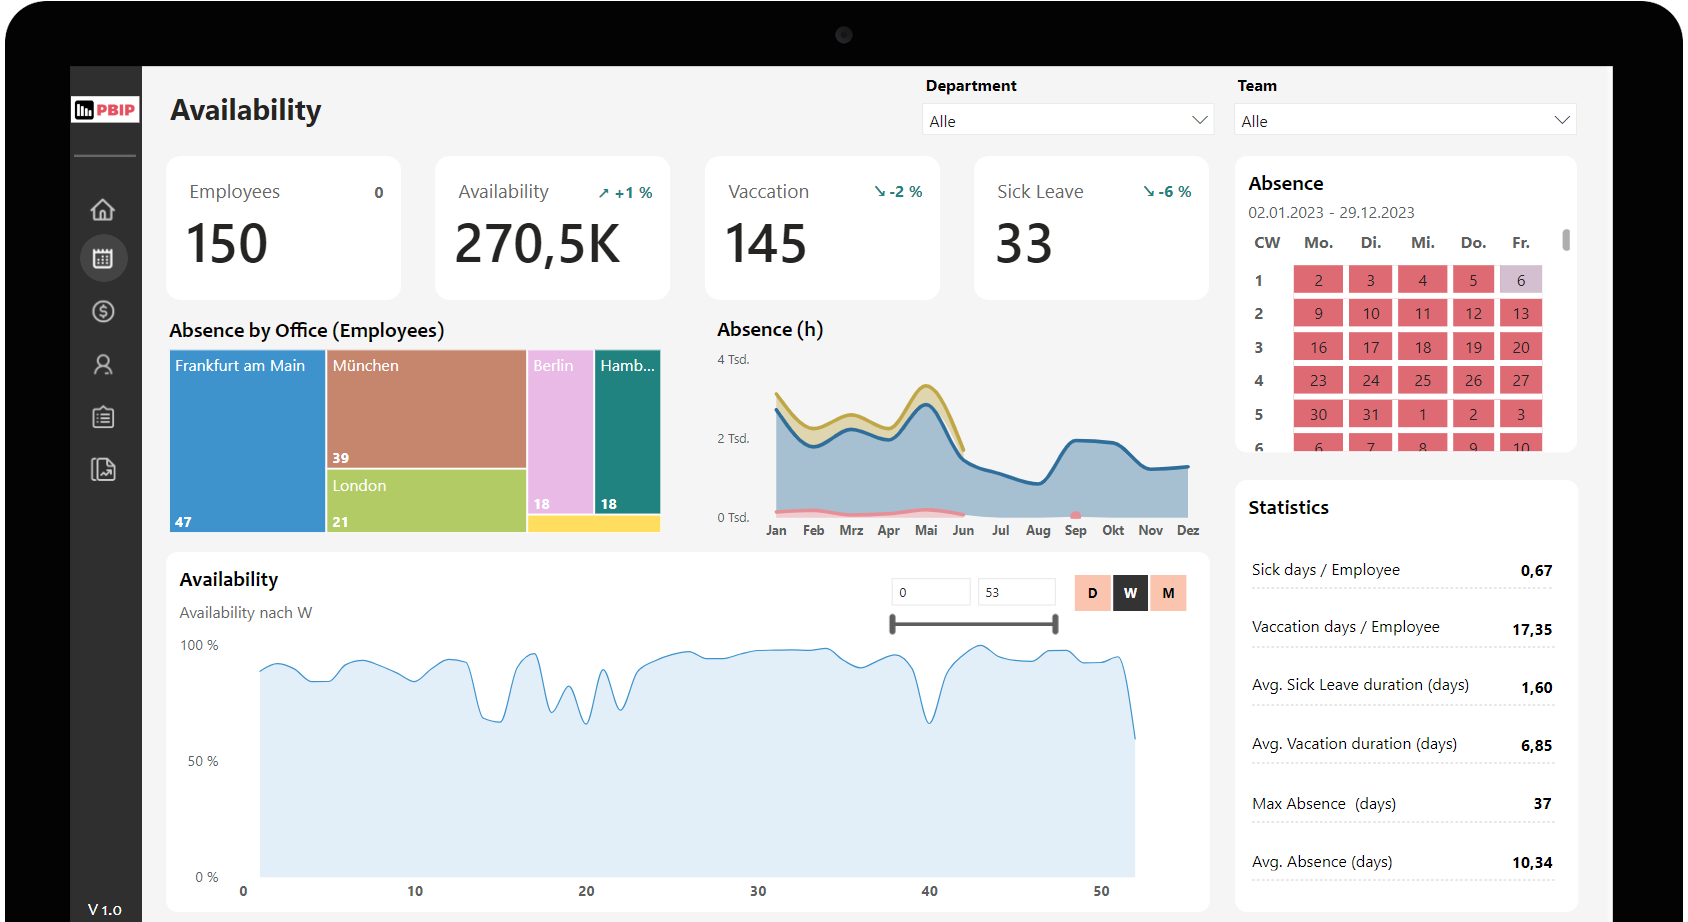
Task: Keep weekly view by clicking W
Action: point(1130,592)
